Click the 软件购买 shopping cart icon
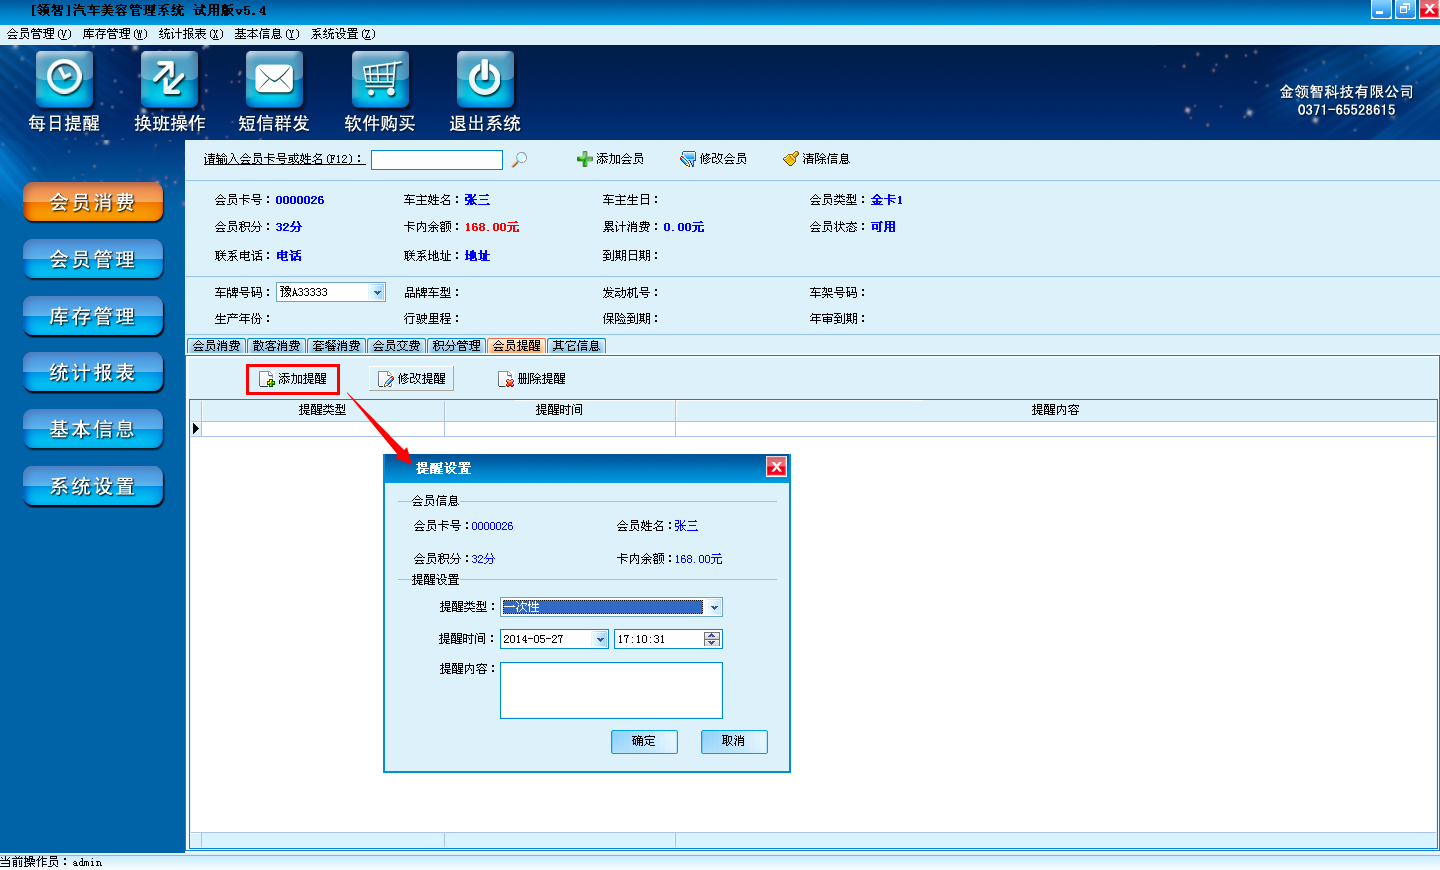This screenshot has height=870, width=1440. tap(380, 79)
